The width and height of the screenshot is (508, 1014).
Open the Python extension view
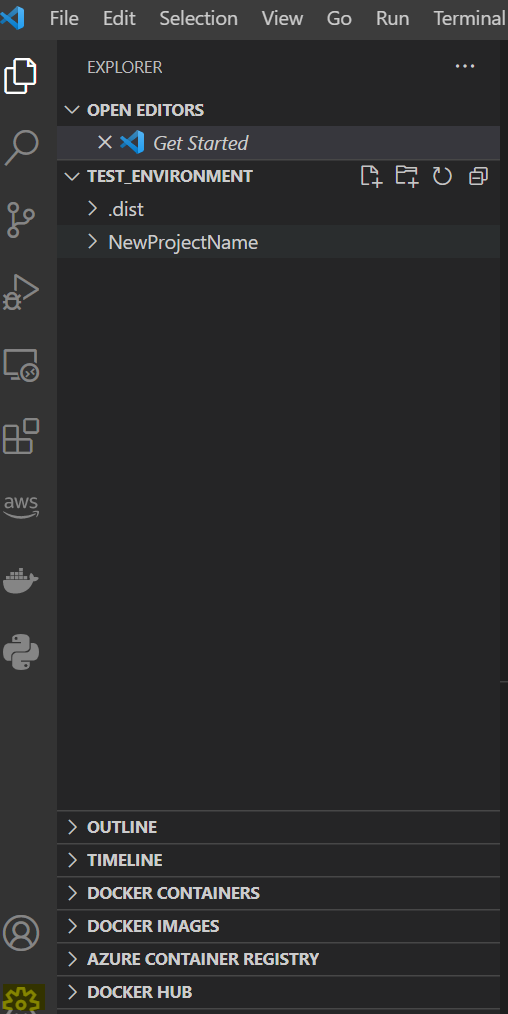(x=21, y=652)
